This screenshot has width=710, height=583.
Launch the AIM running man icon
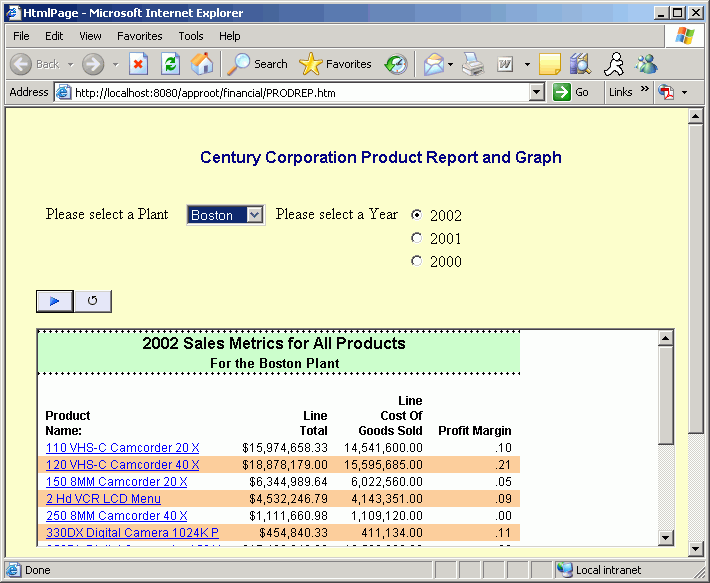pos(614,64)
